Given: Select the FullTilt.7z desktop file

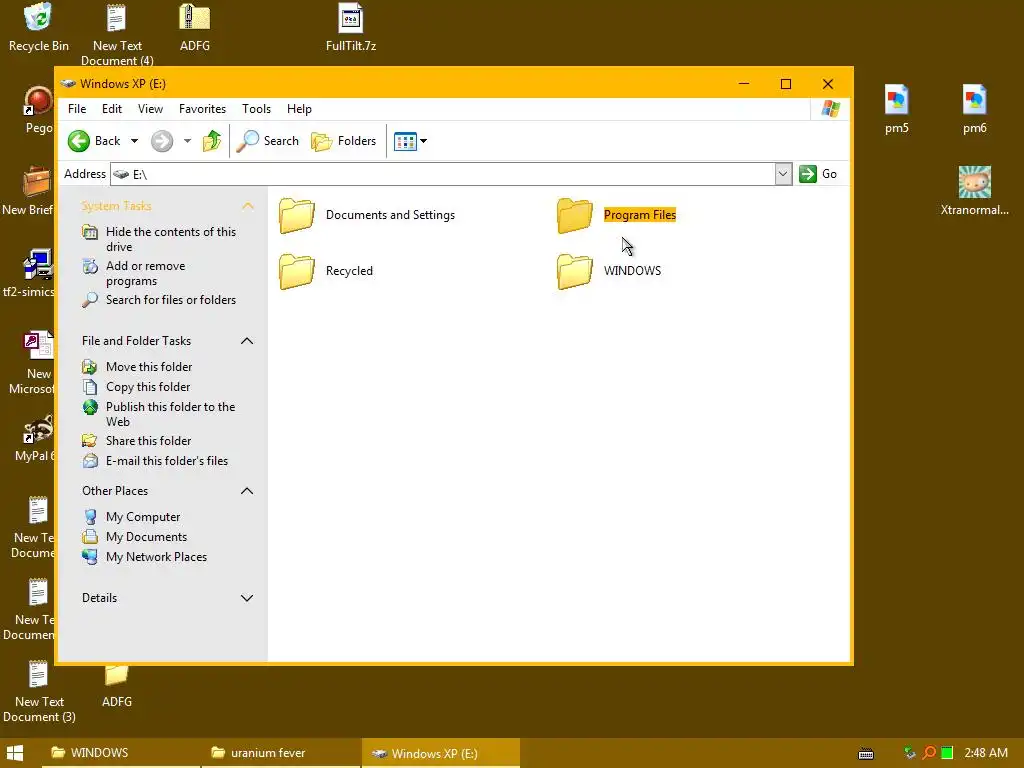Looking at the screenshot, I should 351,27.
